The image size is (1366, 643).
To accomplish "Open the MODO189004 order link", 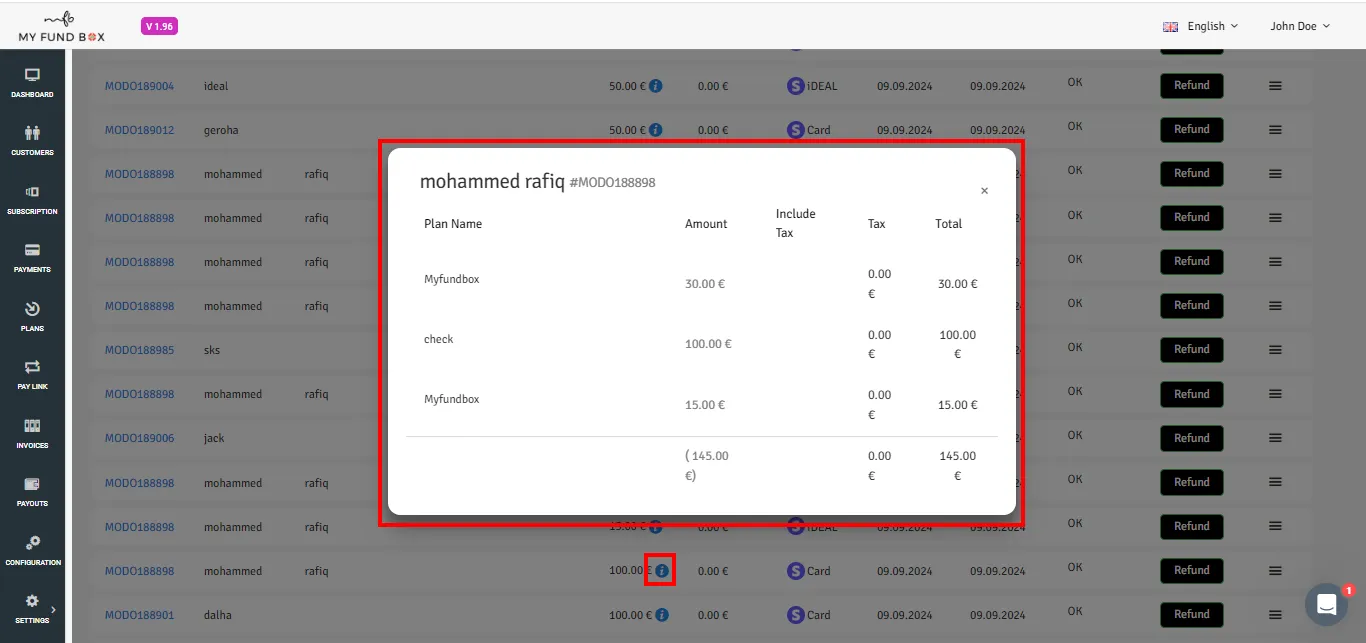I will pyautogui.click(x=139, y=86).
